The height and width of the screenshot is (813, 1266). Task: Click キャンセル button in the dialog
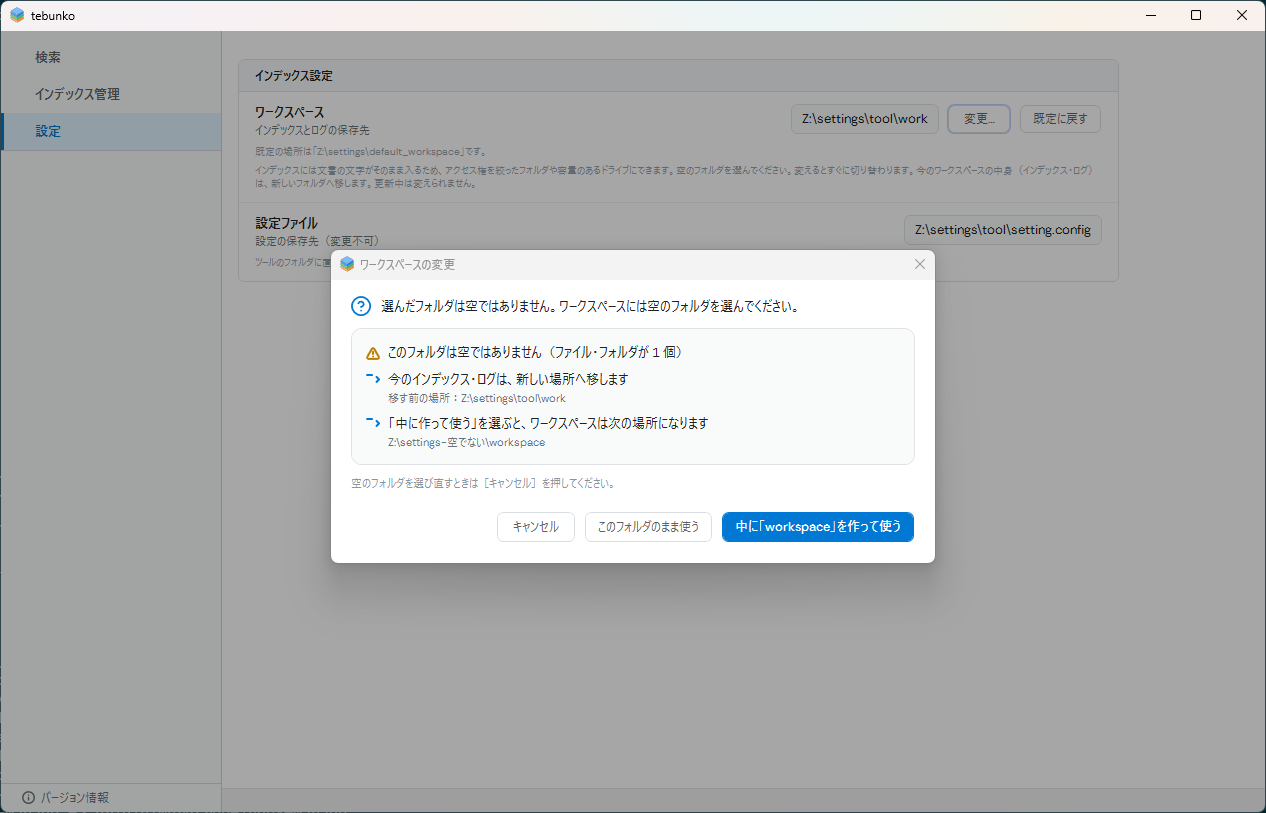536,527
